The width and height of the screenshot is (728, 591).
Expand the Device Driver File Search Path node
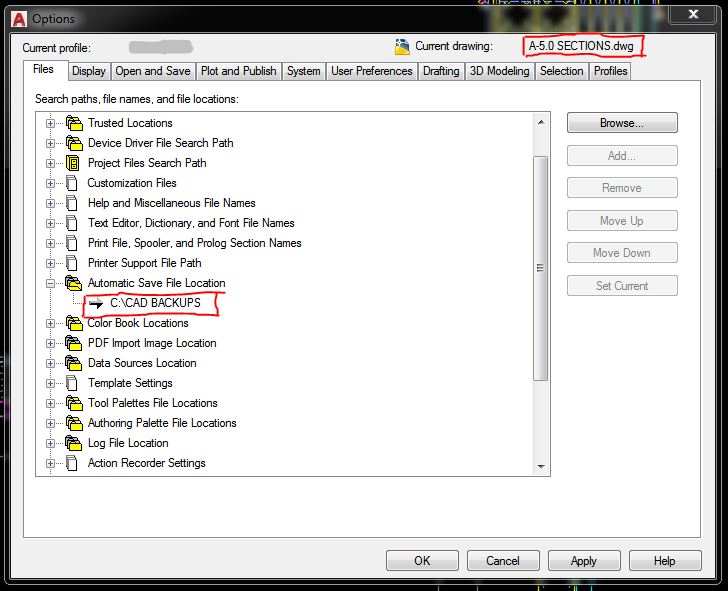pos(50,143)
